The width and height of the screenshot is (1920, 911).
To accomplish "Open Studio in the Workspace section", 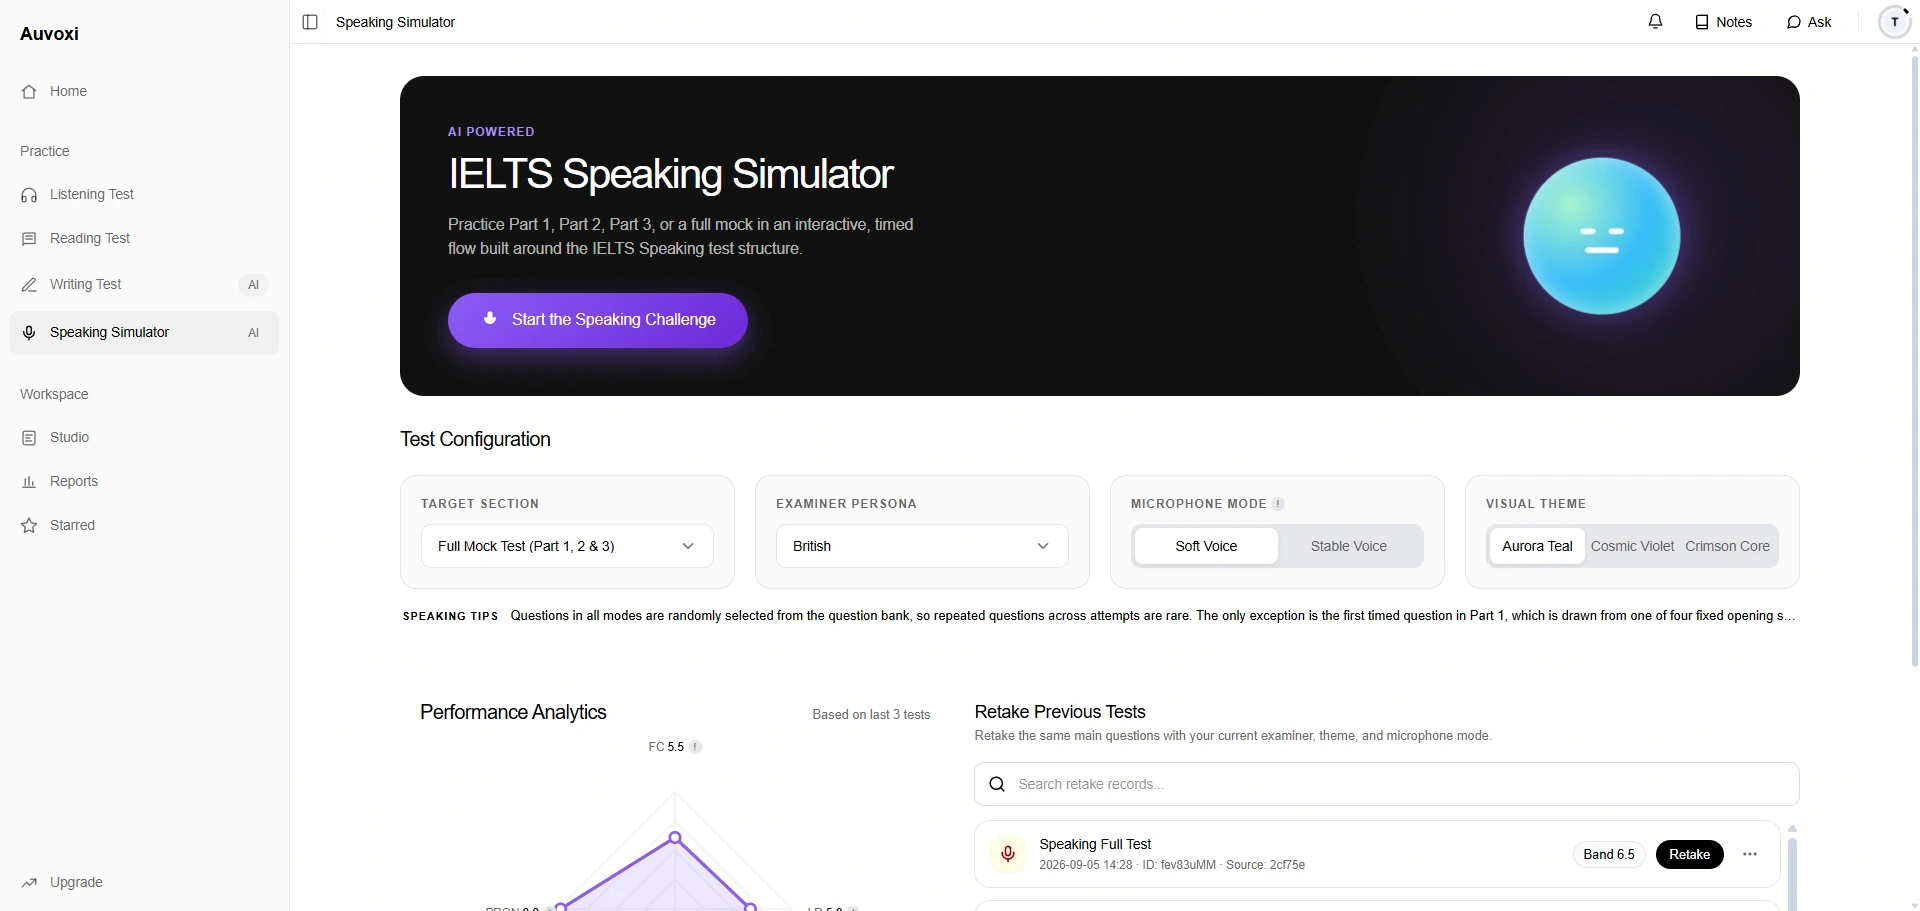I will (x=144, y=438).
